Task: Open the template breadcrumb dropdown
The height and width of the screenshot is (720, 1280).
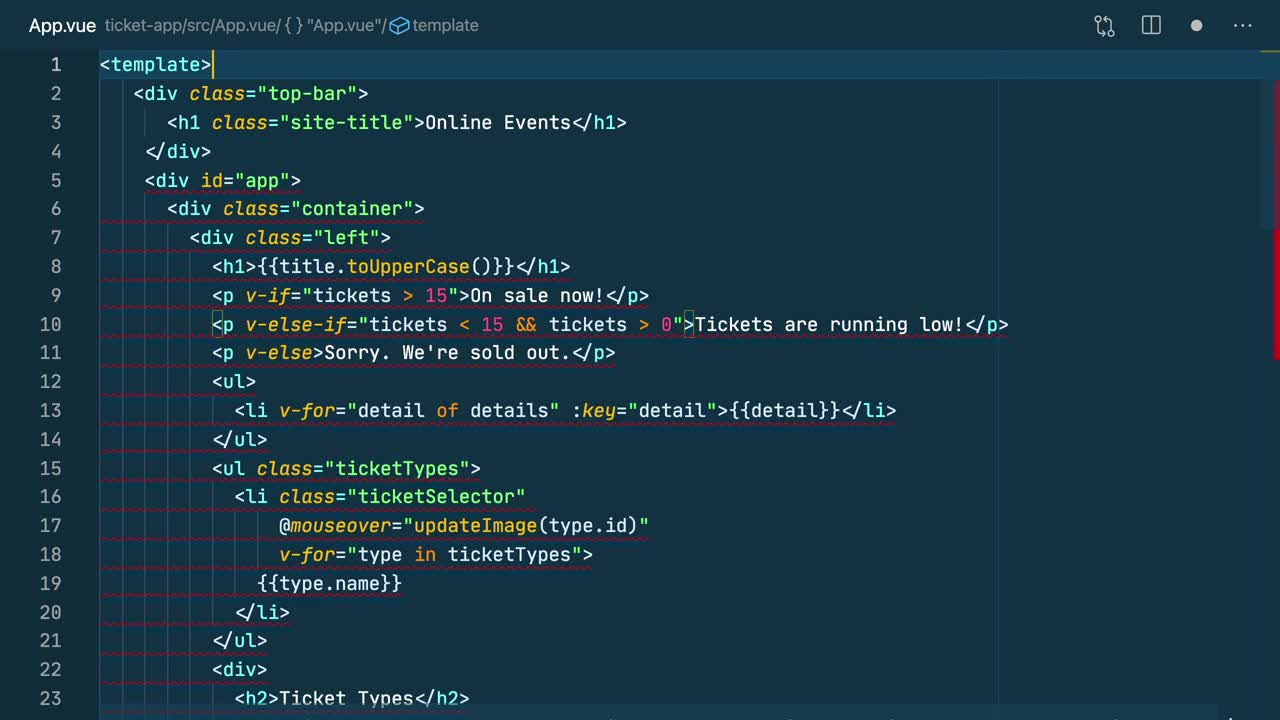Action: pyautogui.click(x=445, y=26)
